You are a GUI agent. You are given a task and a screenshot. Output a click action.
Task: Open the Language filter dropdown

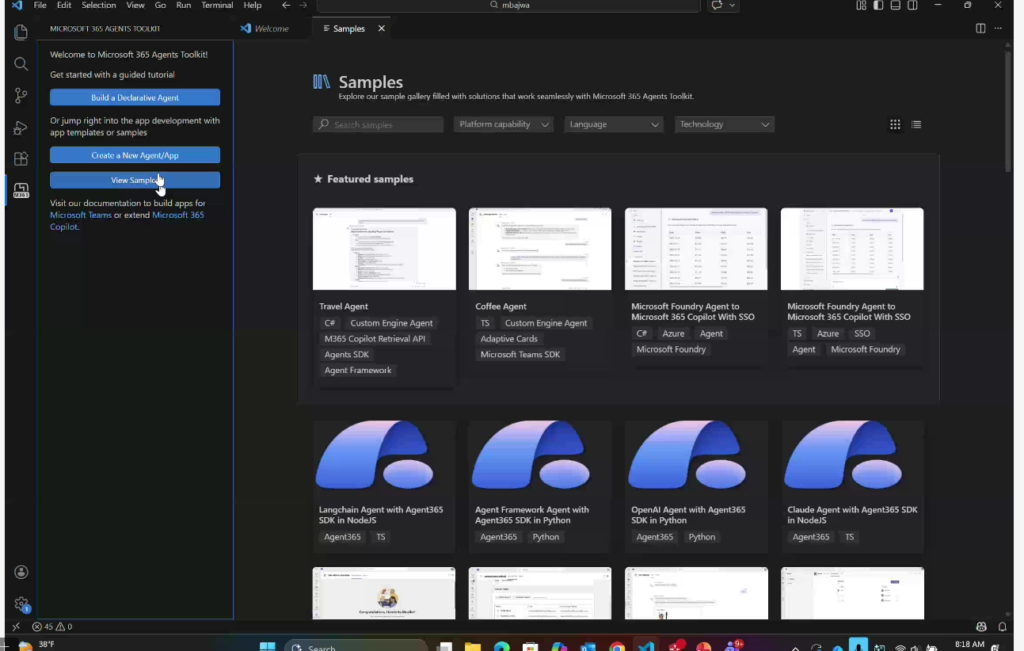tap(614, 125)
